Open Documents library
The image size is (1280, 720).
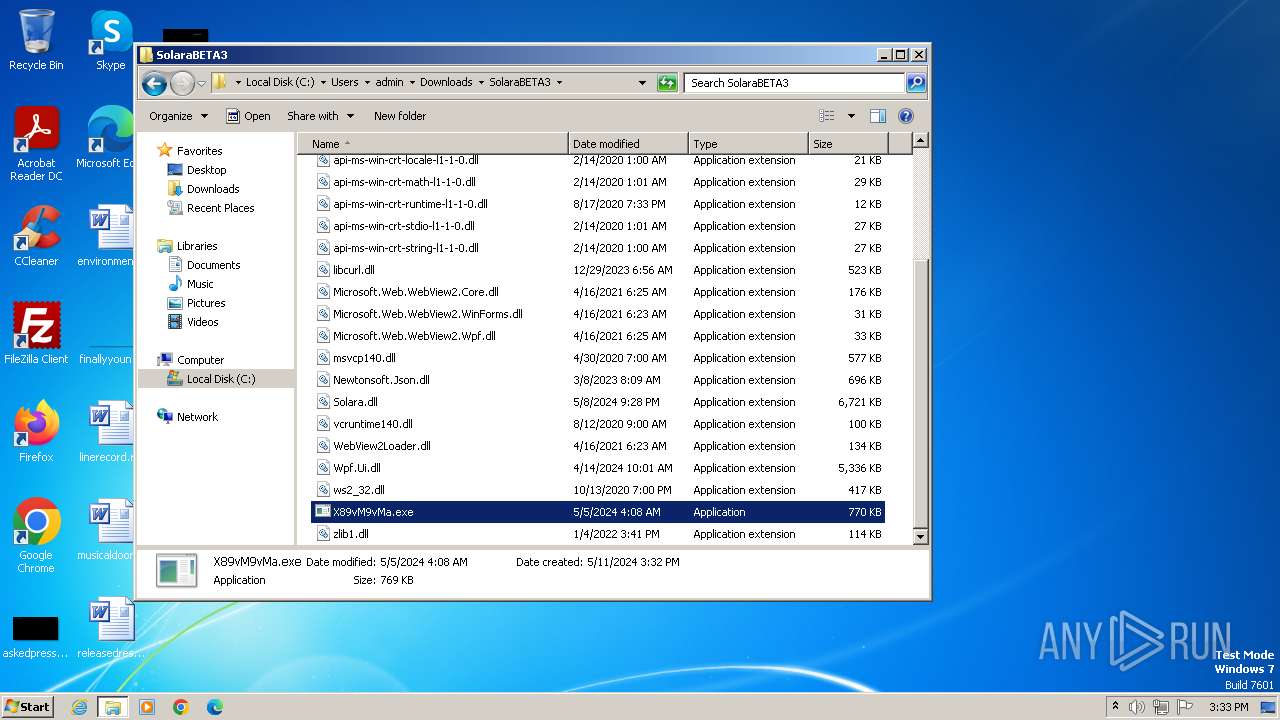click(213, 265)
